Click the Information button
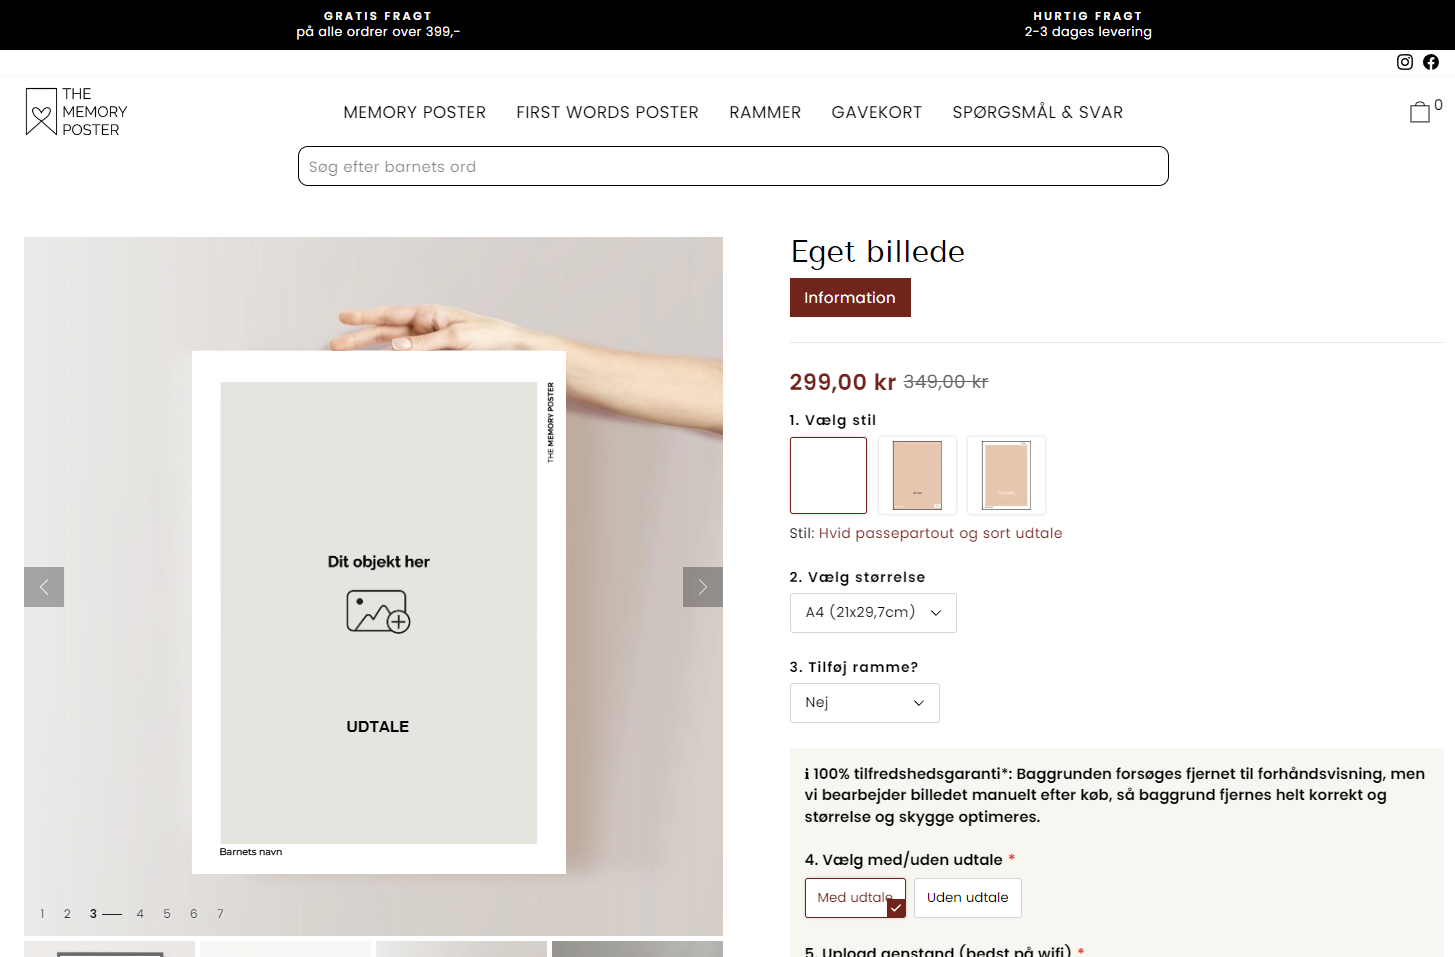The image size is (1455, 957). [850, 298]
